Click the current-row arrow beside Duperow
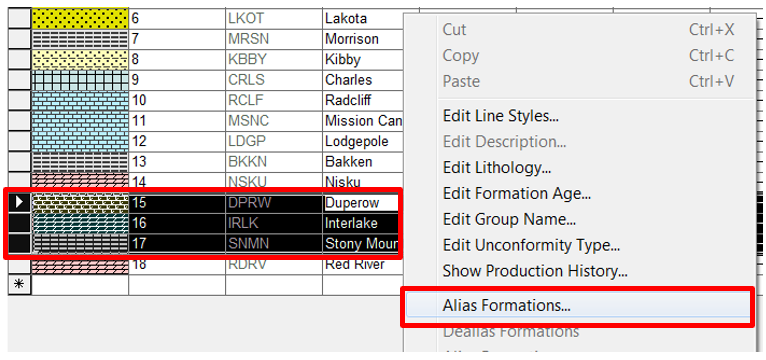Image resolution: width=766 pixels, height=360 pixels. coord(20,203)
